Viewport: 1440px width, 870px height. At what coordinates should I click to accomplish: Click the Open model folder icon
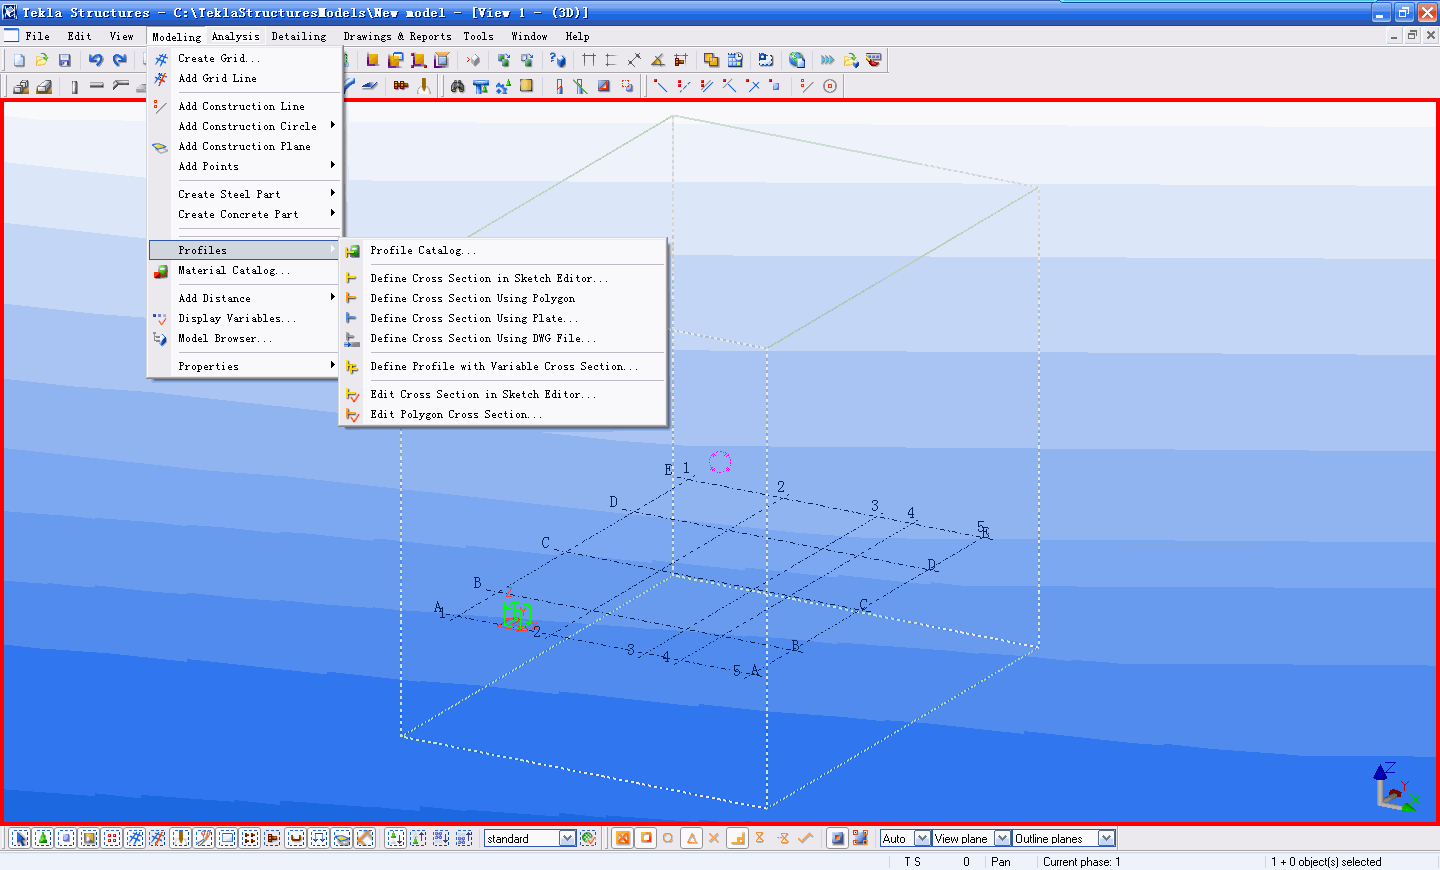pyautogui.click(x=42, y=60)
